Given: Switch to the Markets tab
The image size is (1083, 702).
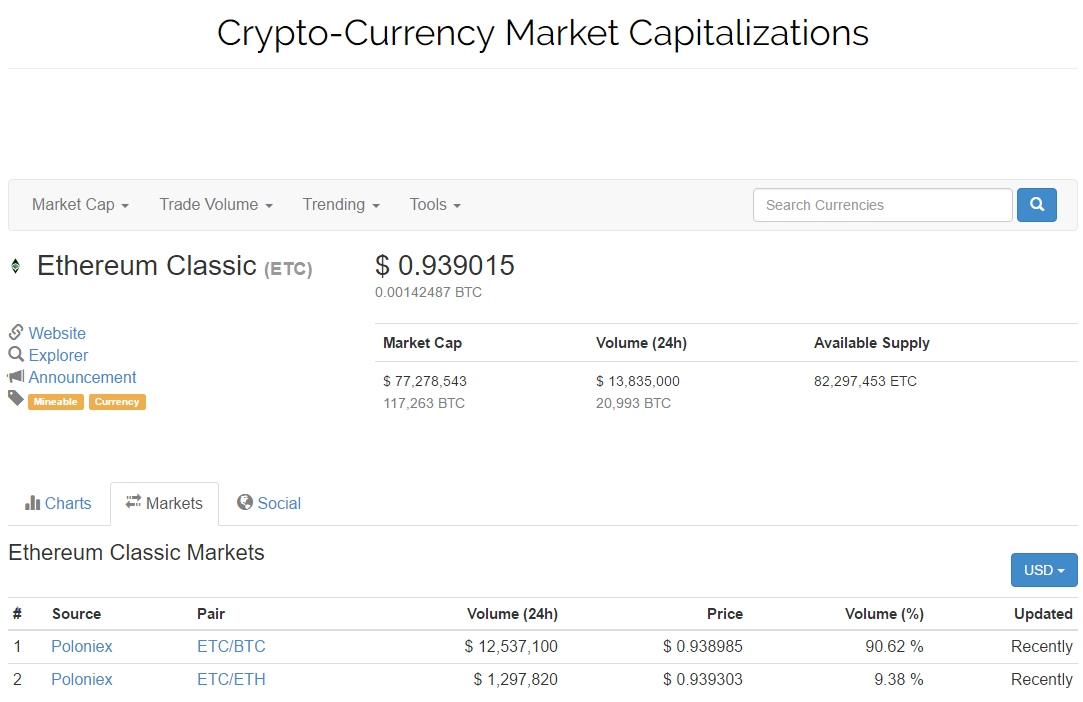Looking at the screenshot, I should coord(164,504).
